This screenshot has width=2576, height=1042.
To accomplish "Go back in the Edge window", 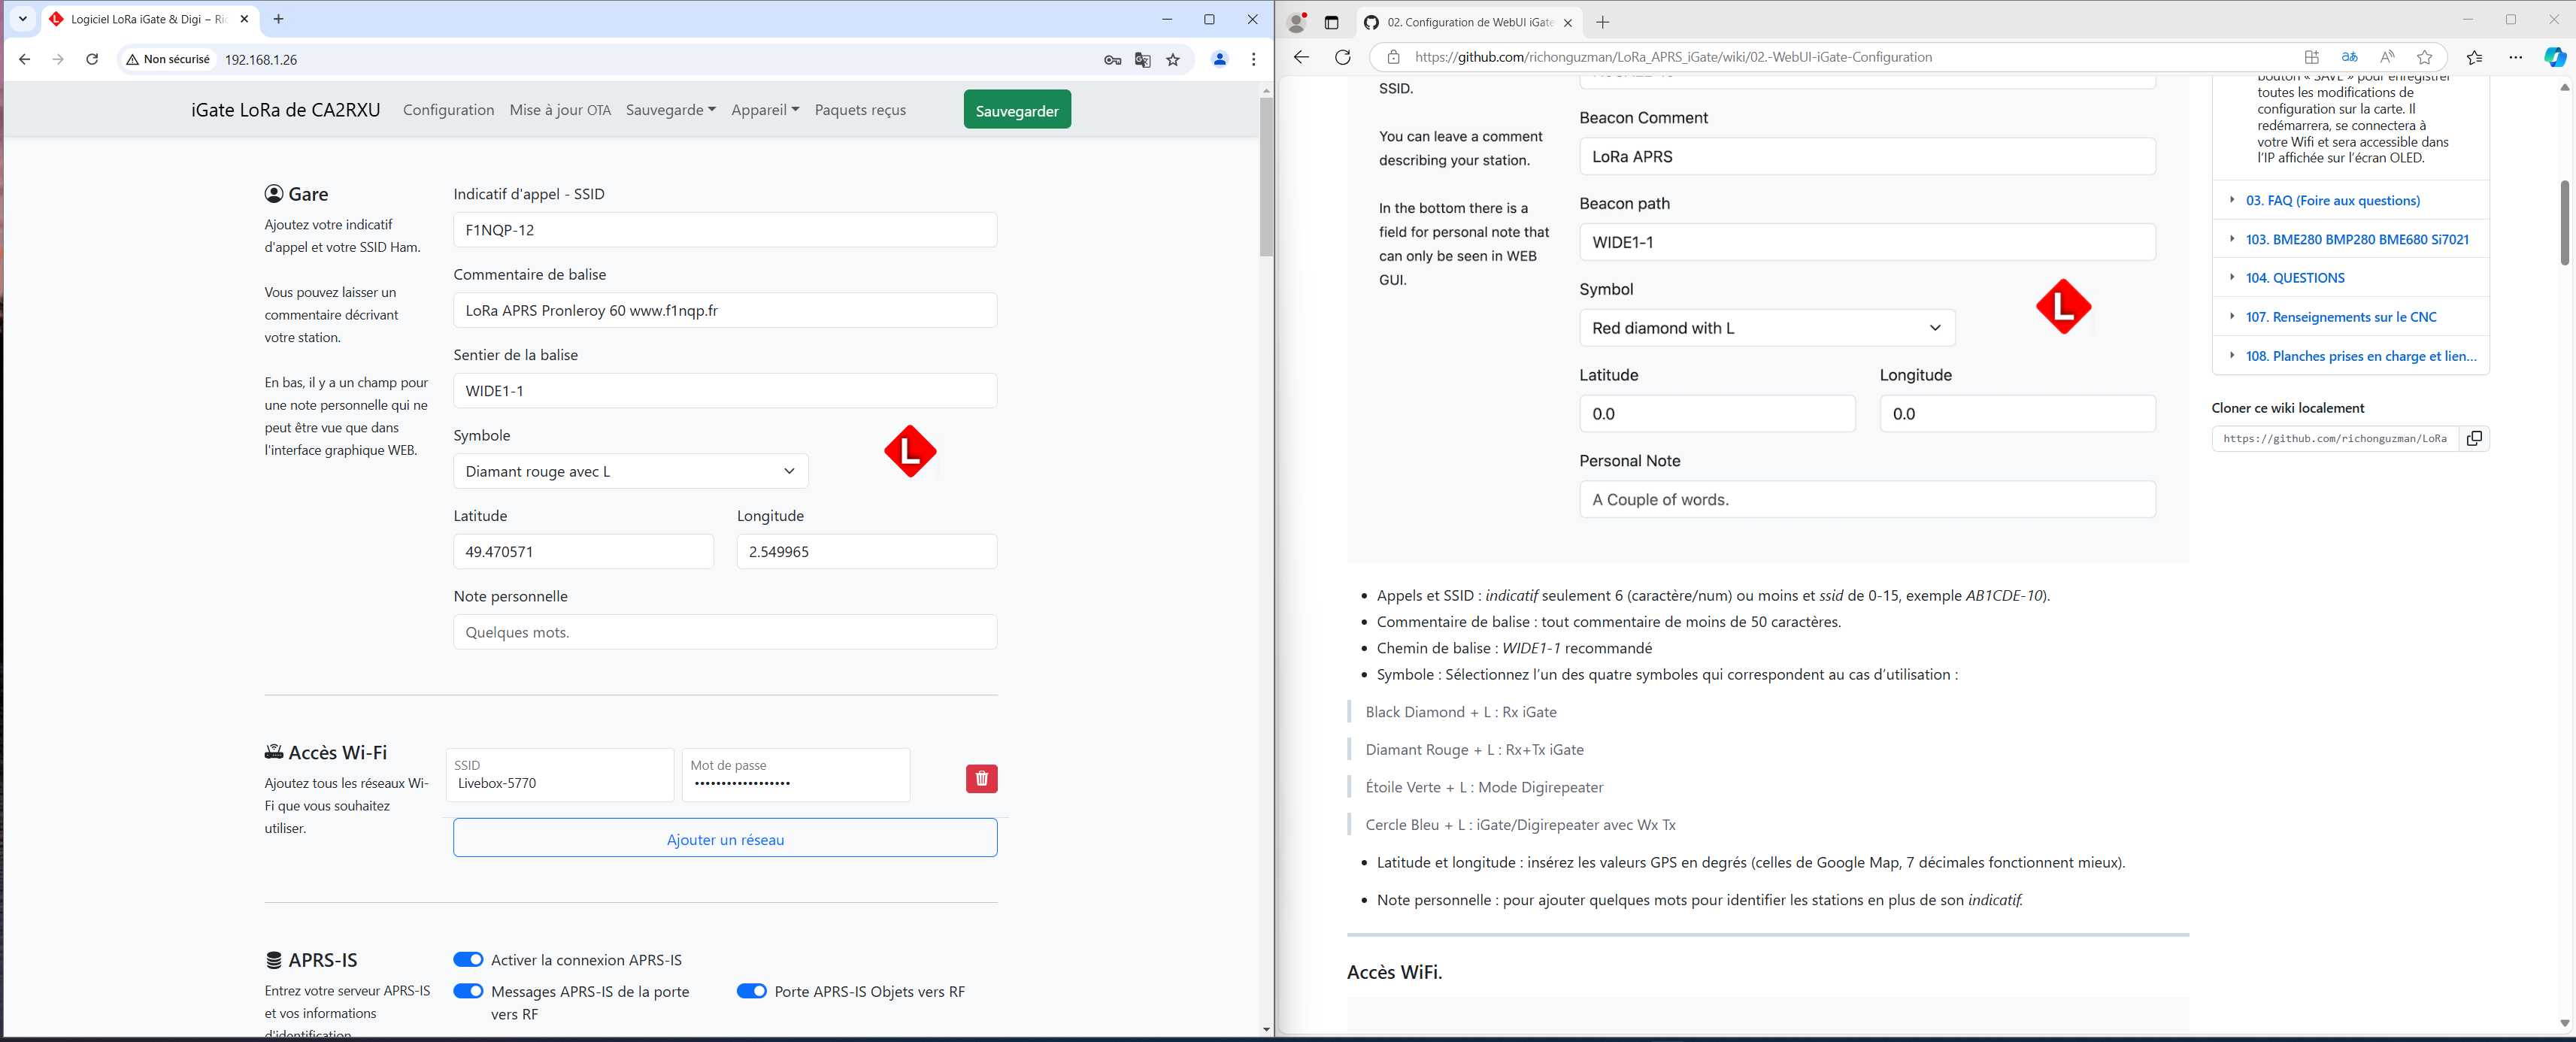I will pyautogui.click(x=1301, y=57).
